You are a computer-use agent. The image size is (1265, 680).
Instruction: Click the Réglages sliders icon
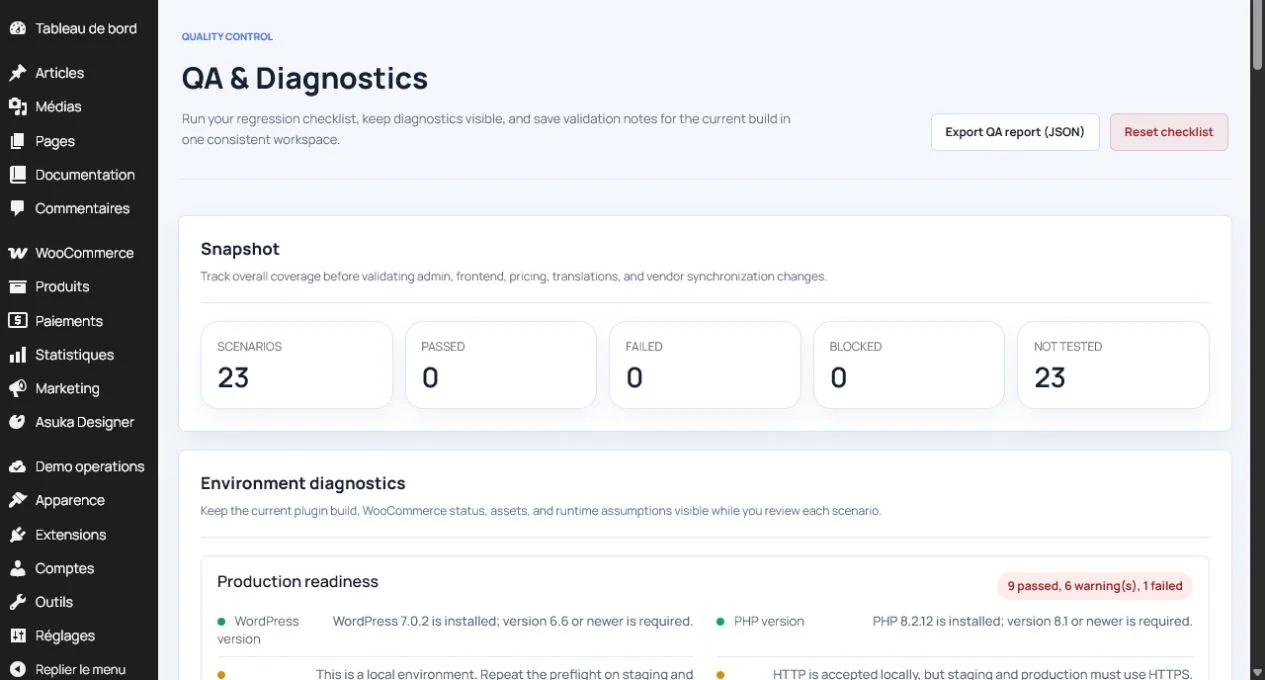point(17,636)
